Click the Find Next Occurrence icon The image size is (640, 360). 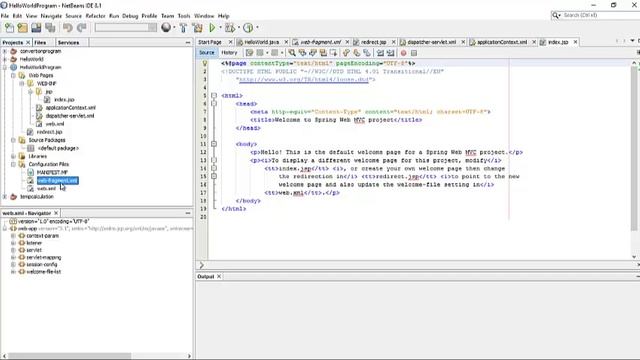click(313, 53)
